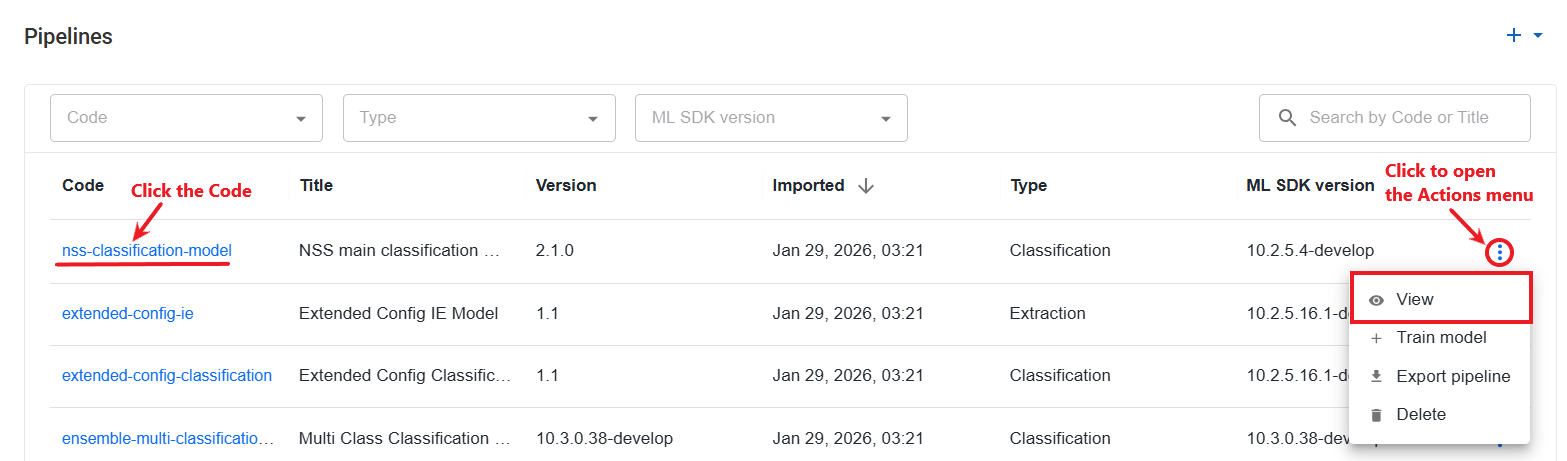Expand the Code filter dropdown
This screenshot has width=1567, height=461.
186,118
